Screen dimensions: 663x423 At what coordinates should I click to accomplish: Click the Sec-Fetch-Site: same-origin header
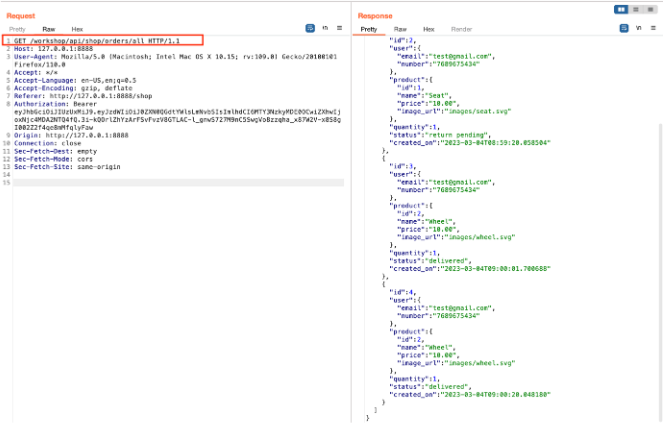point(67,167)
